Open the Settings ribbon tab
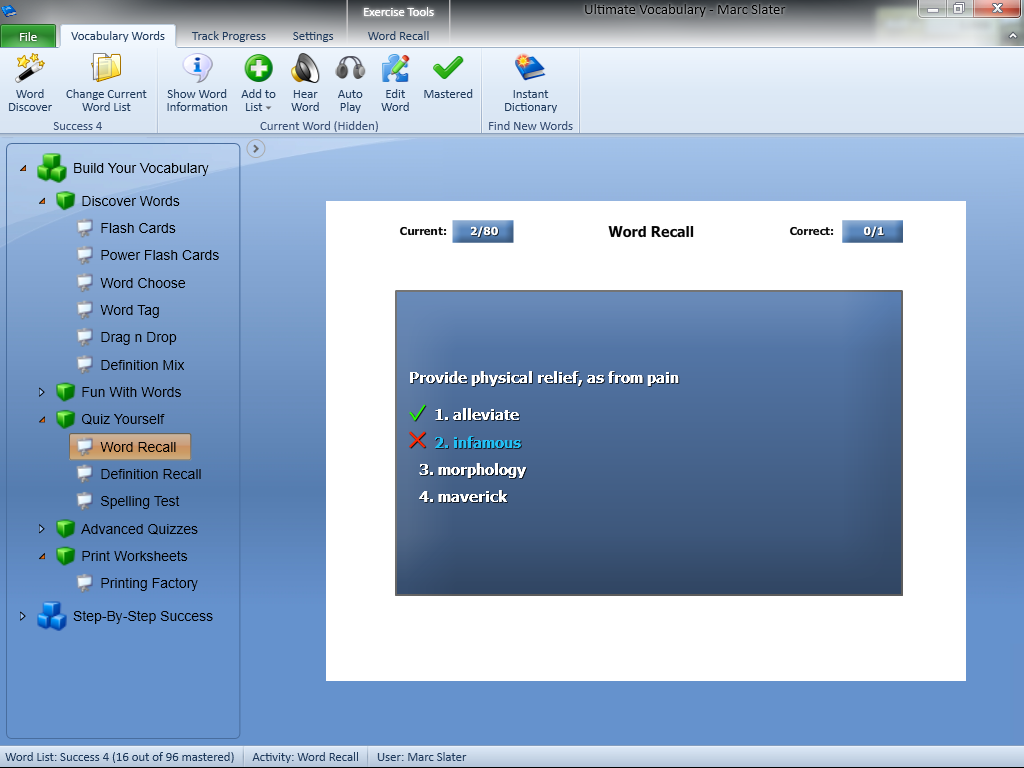1024x768 pixels. tap(313, 36)
